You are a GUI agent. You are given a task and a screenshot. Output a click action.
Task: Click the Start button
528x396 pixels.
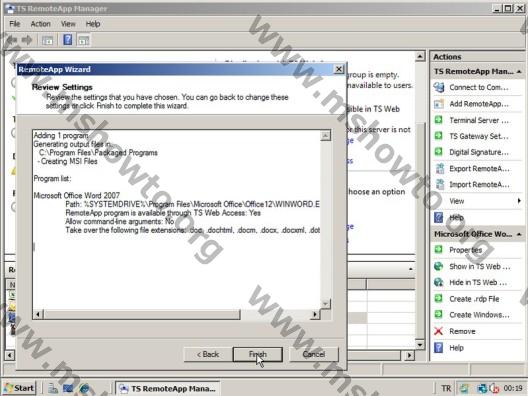[20, 388]
